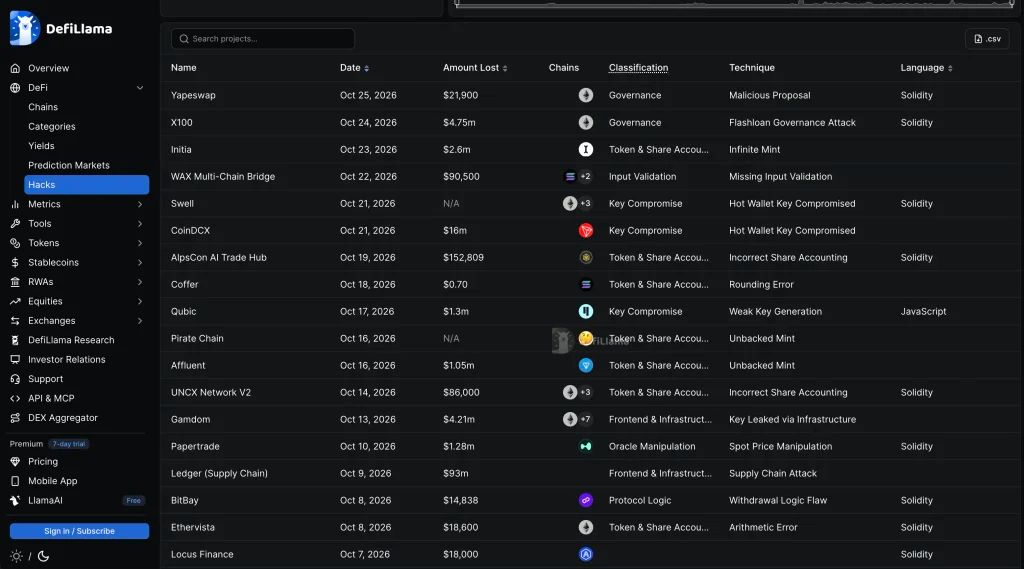Open Prediction Markets menu item
The height and width of the screenshot is (569, 1024).
click(69, 165)
